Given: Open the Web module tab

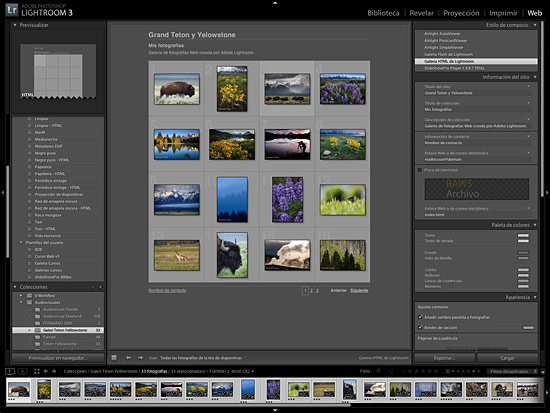Looking at the screenshot, I should [535, 13].
